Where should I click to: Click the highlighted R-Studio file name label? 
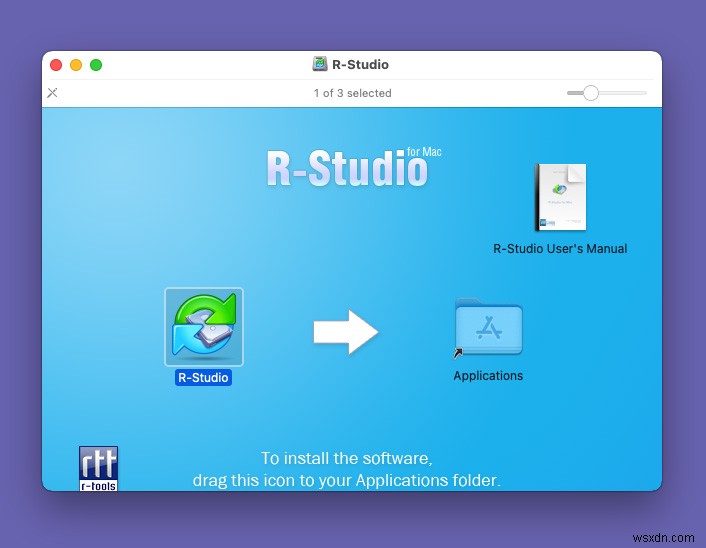tap(203, 378)
